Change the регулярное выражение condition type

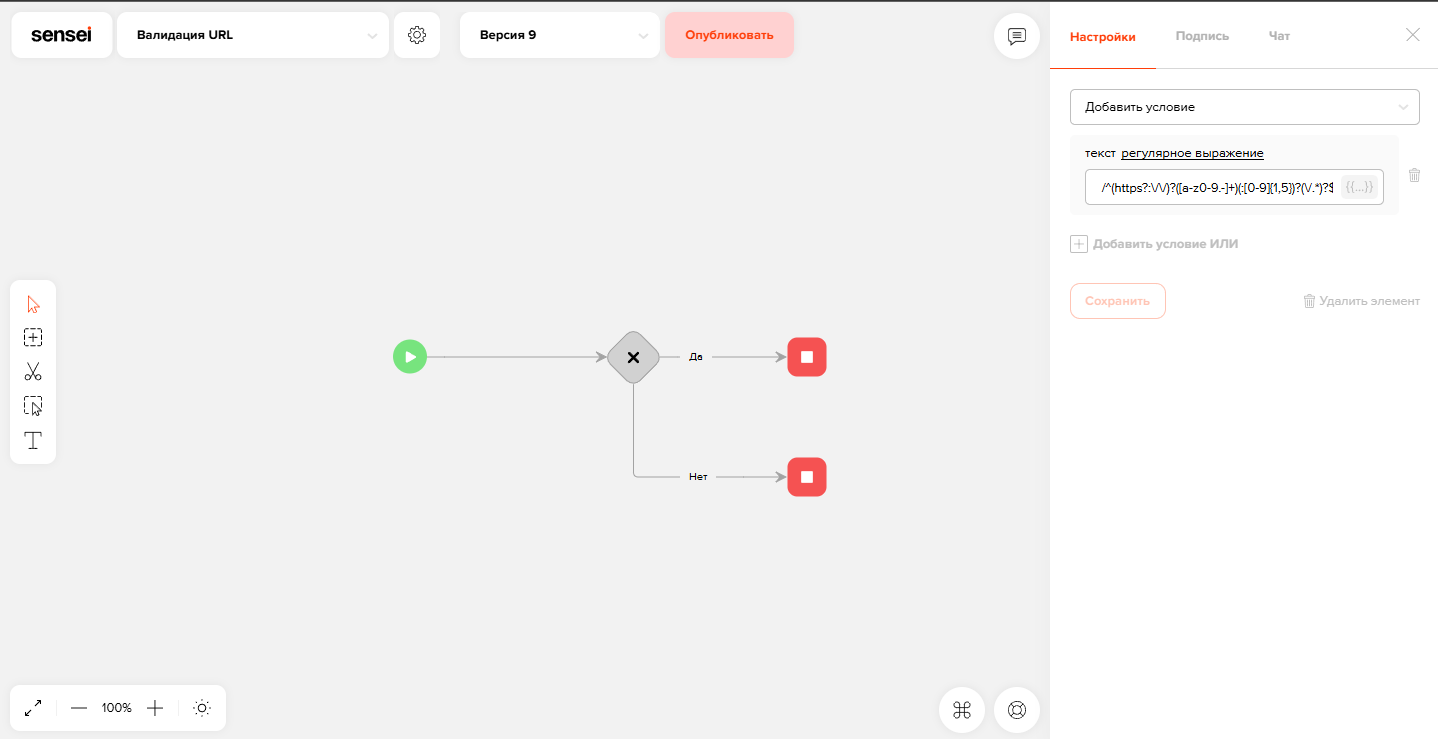pyautogui.click(x=1192, y=153)
